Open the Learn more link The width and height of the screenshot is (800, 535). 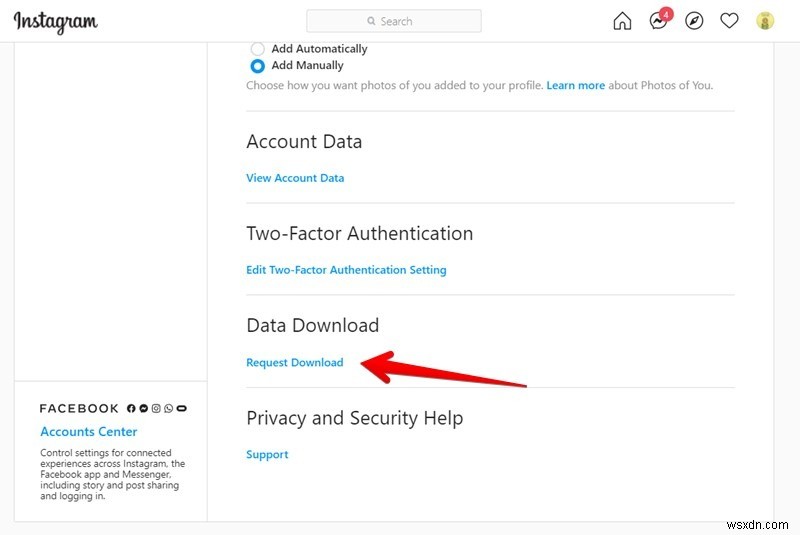(x=575, y=86)
